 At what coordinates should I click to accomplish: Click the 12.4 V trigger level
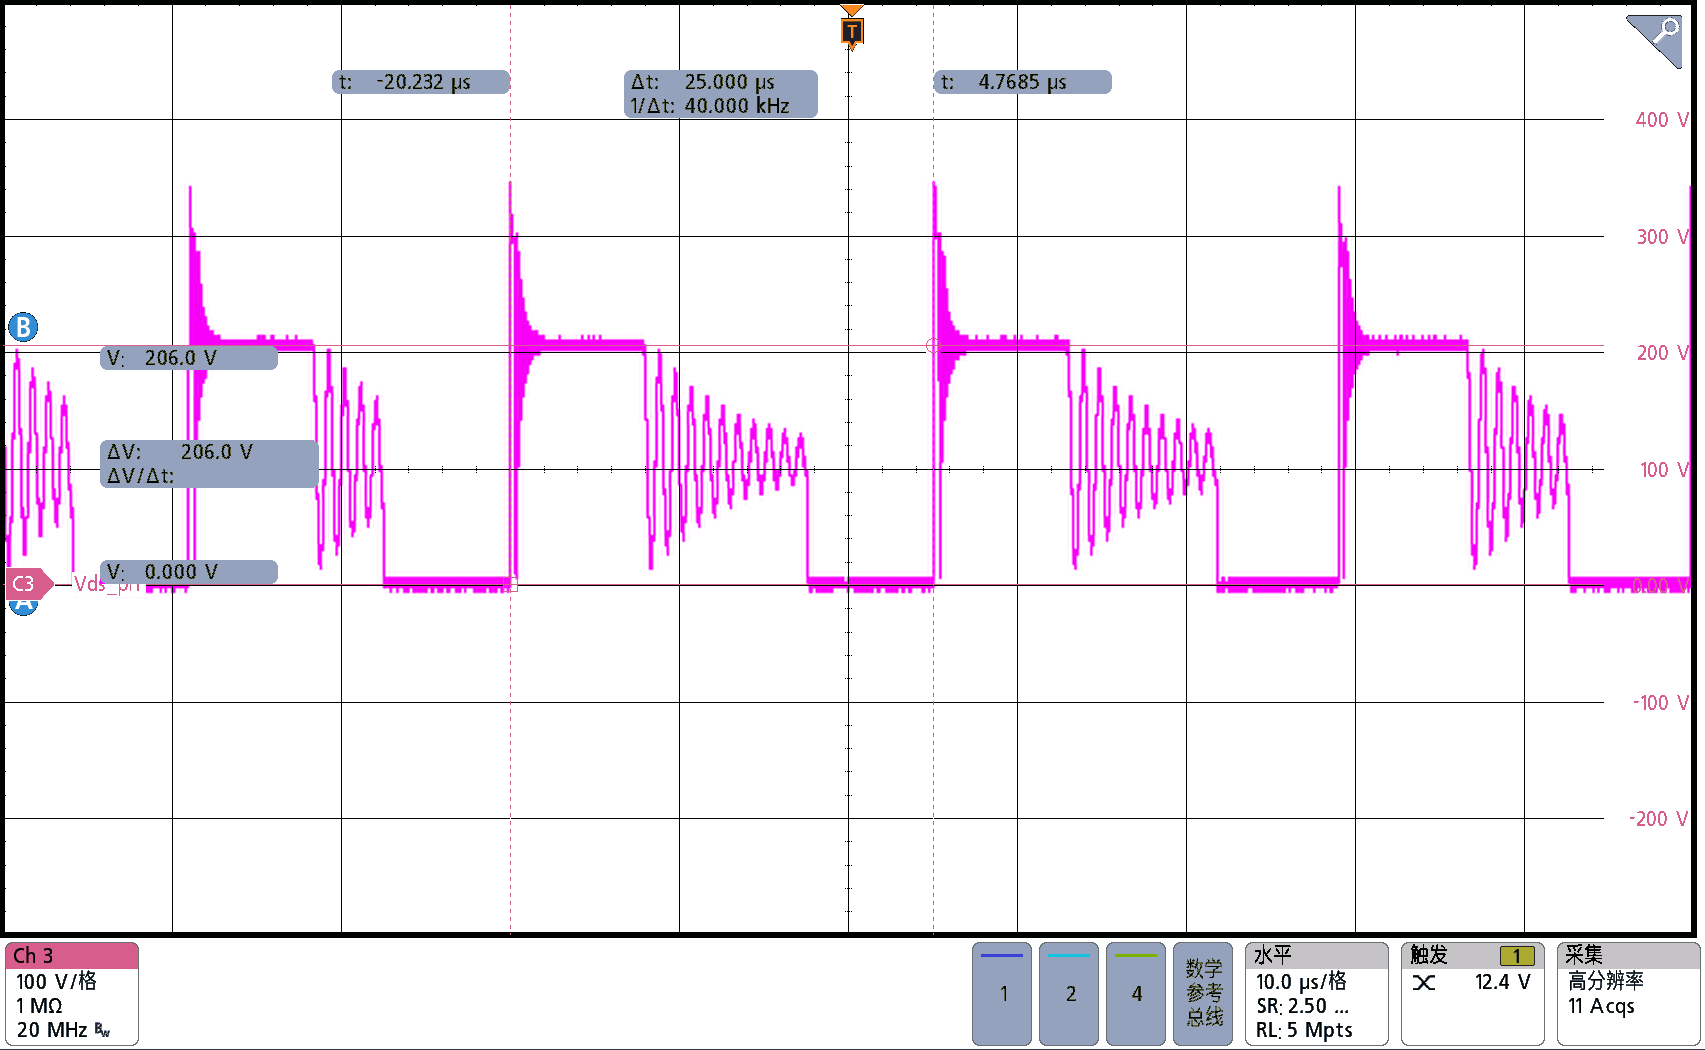pos(1503,982)
